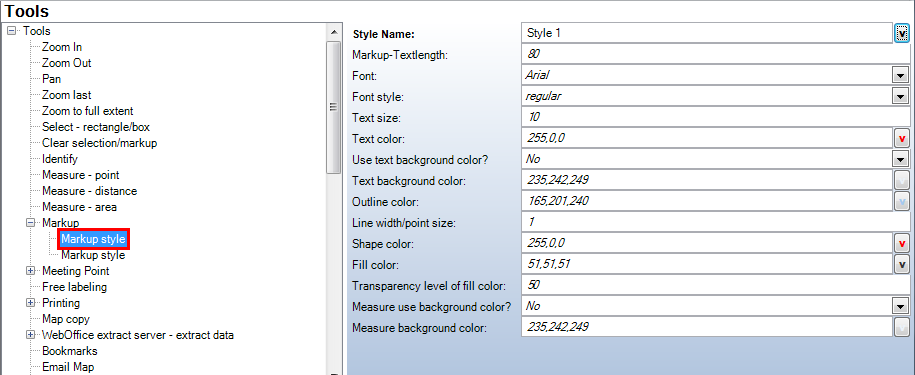
Task: Select WebOffice extract server - extract data
Action: click(x=138, y=335)
